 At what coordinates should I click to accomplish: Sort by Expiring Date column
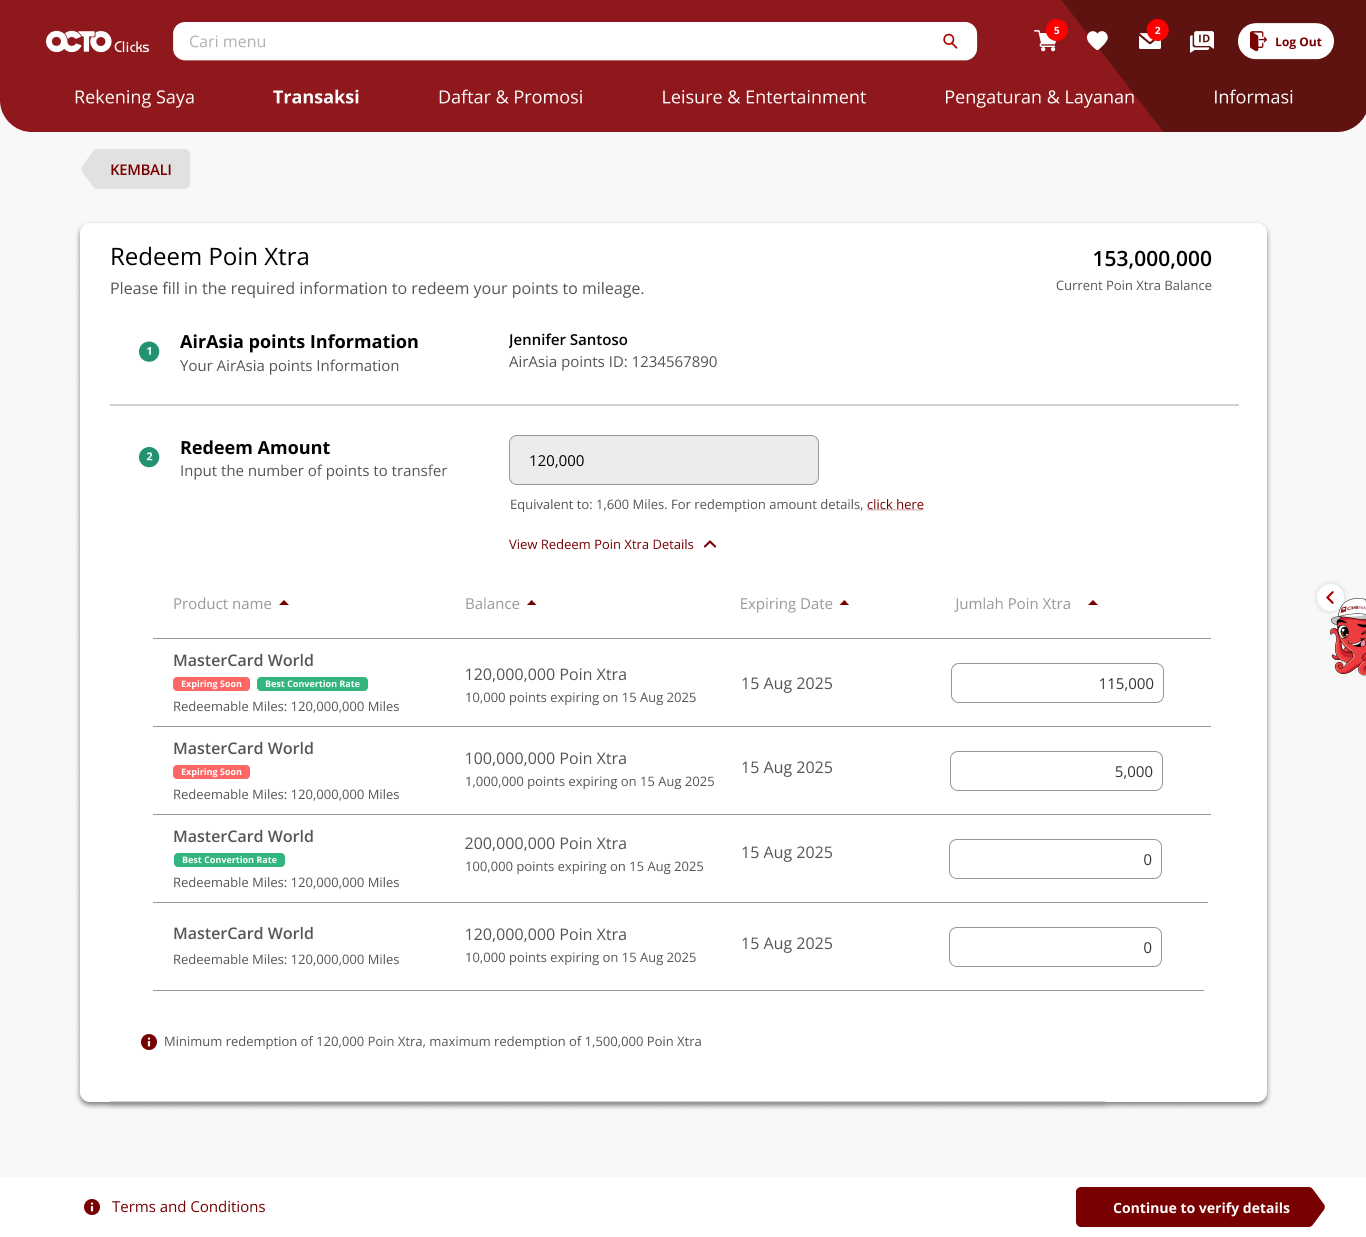point(794,604)
